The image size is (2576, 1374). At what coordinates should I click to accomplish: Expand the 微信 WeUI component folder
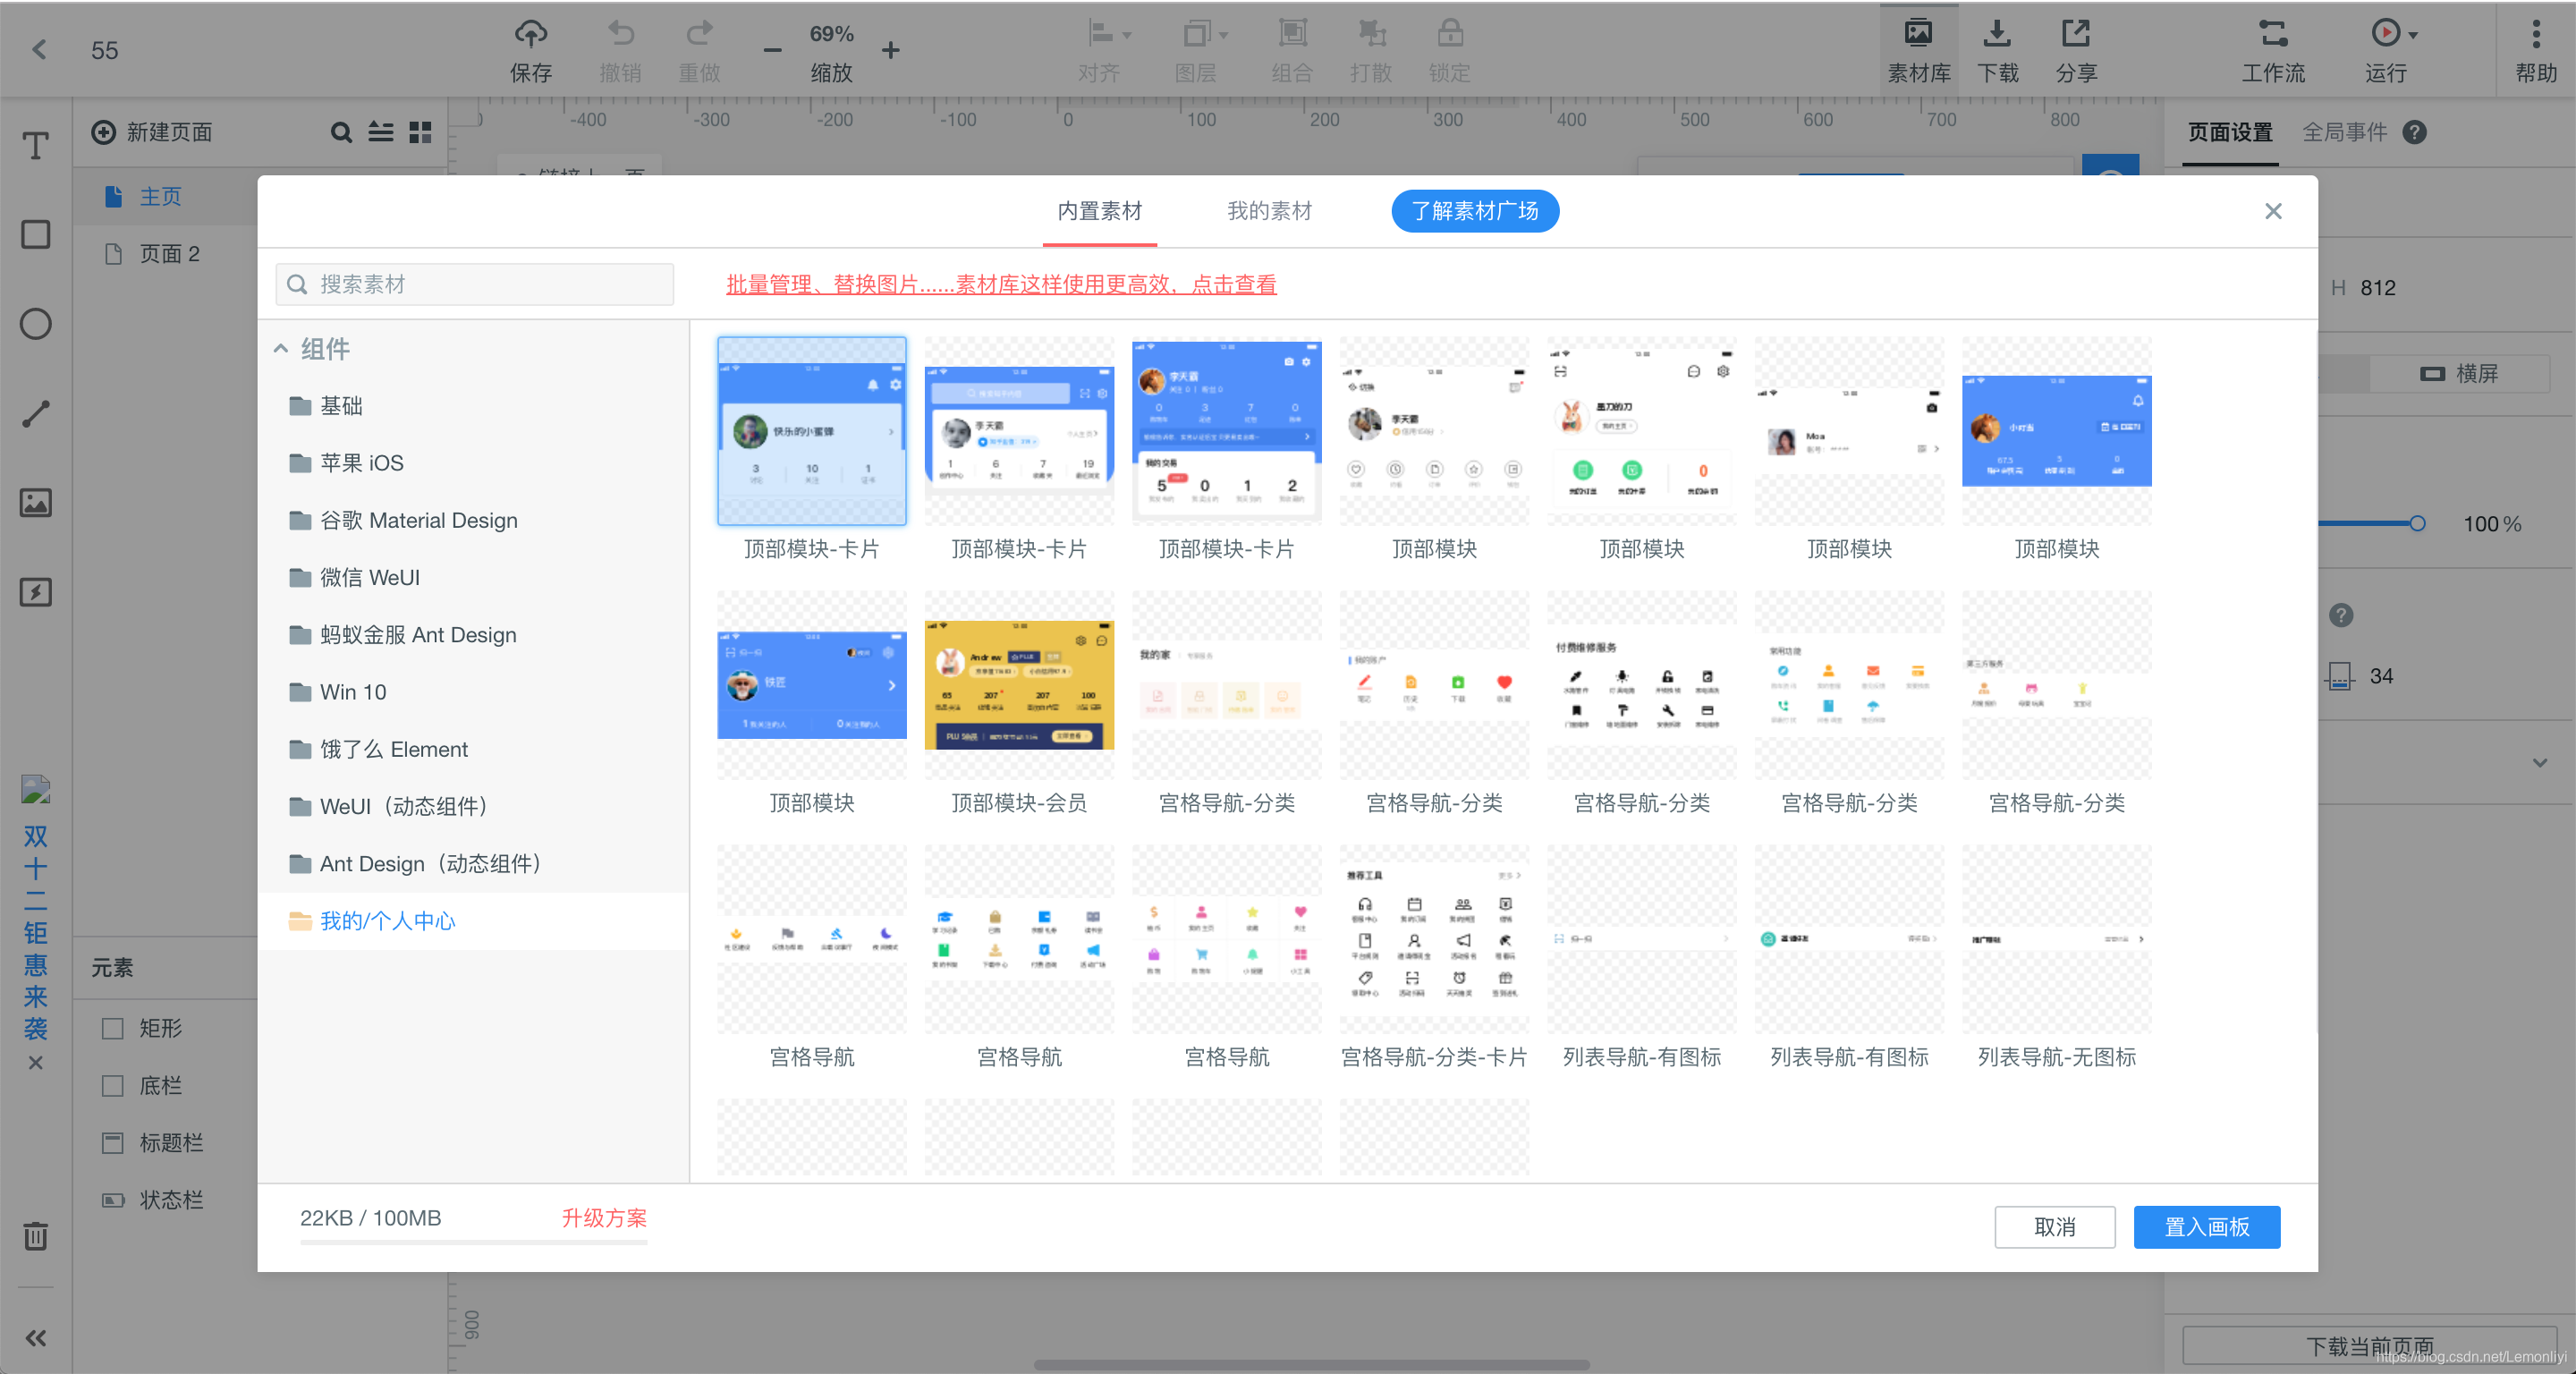point(367,578)
